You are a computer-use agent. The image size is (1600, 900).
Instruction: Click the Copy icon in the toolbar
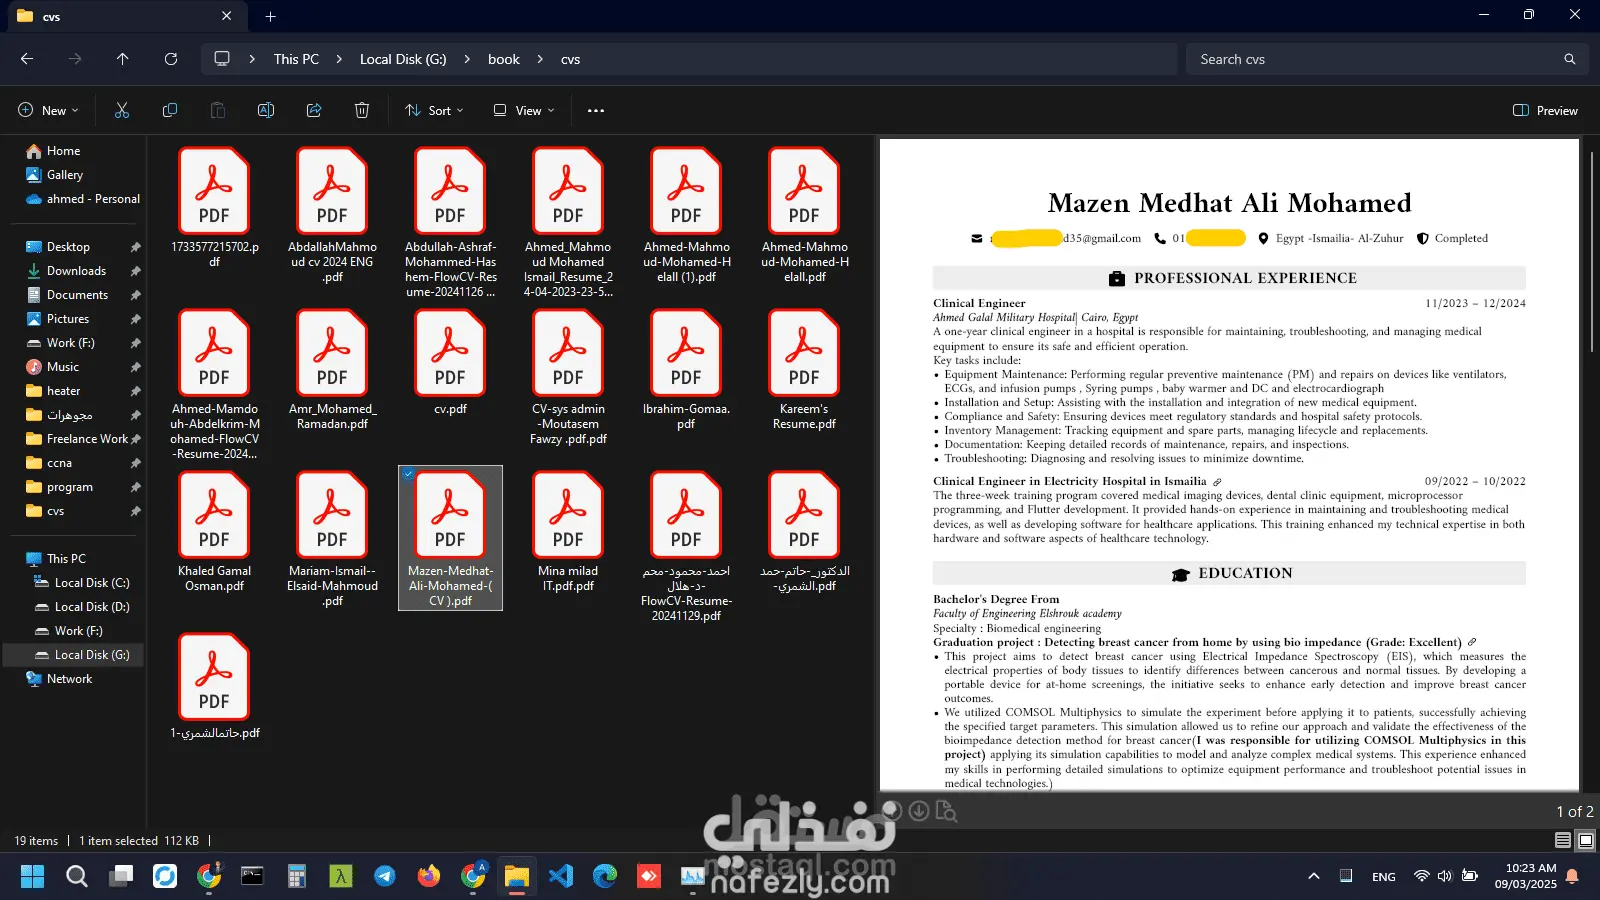pos(170,110)
